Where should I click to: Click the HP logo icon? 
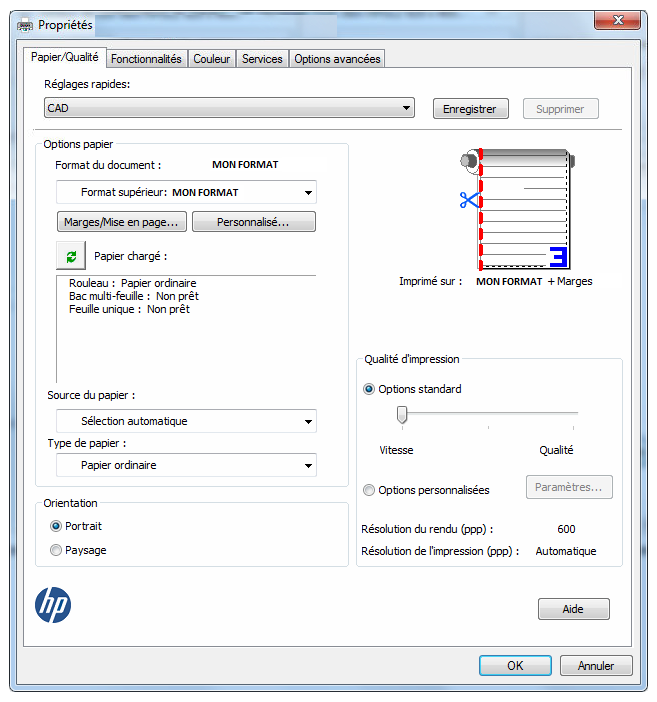54,604
